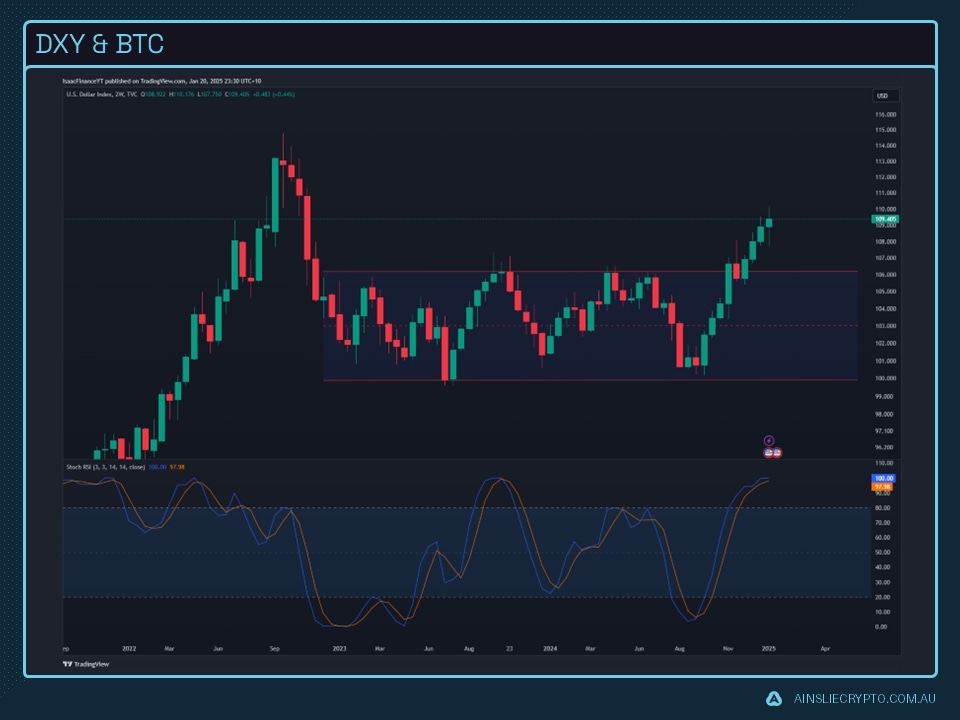Toggle visibility of the U.S. Dollar Index series

click(90, 93)
